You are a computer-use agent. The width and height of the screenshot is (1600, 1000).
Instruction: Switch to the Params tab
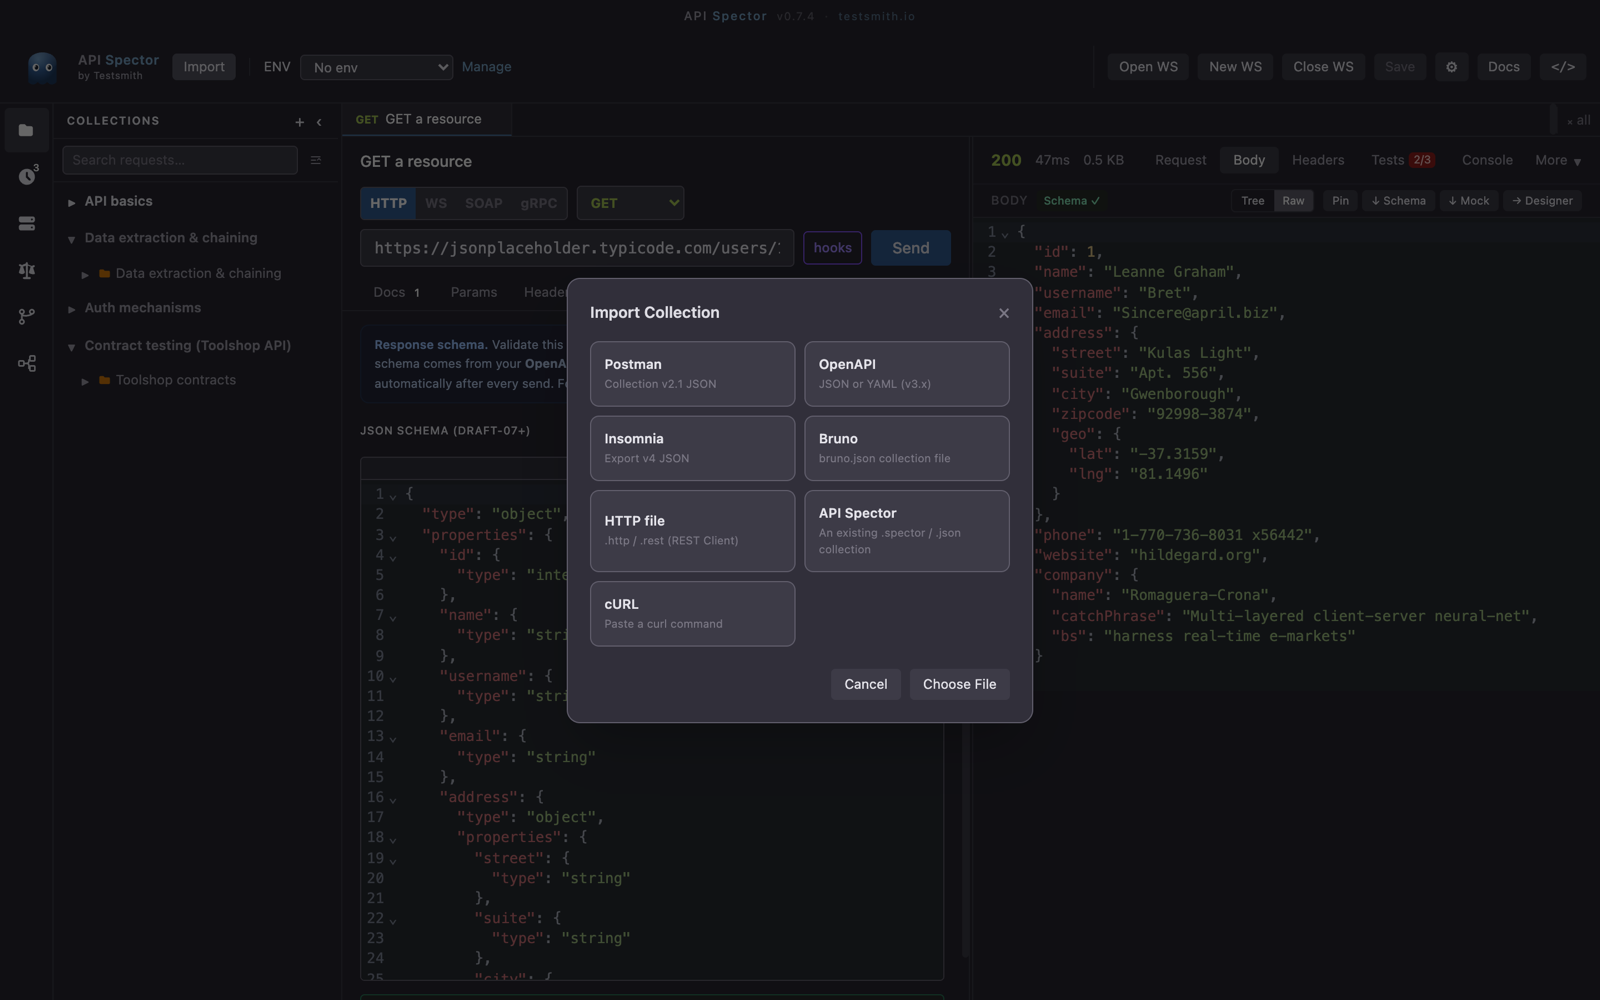tap(474, 292)
